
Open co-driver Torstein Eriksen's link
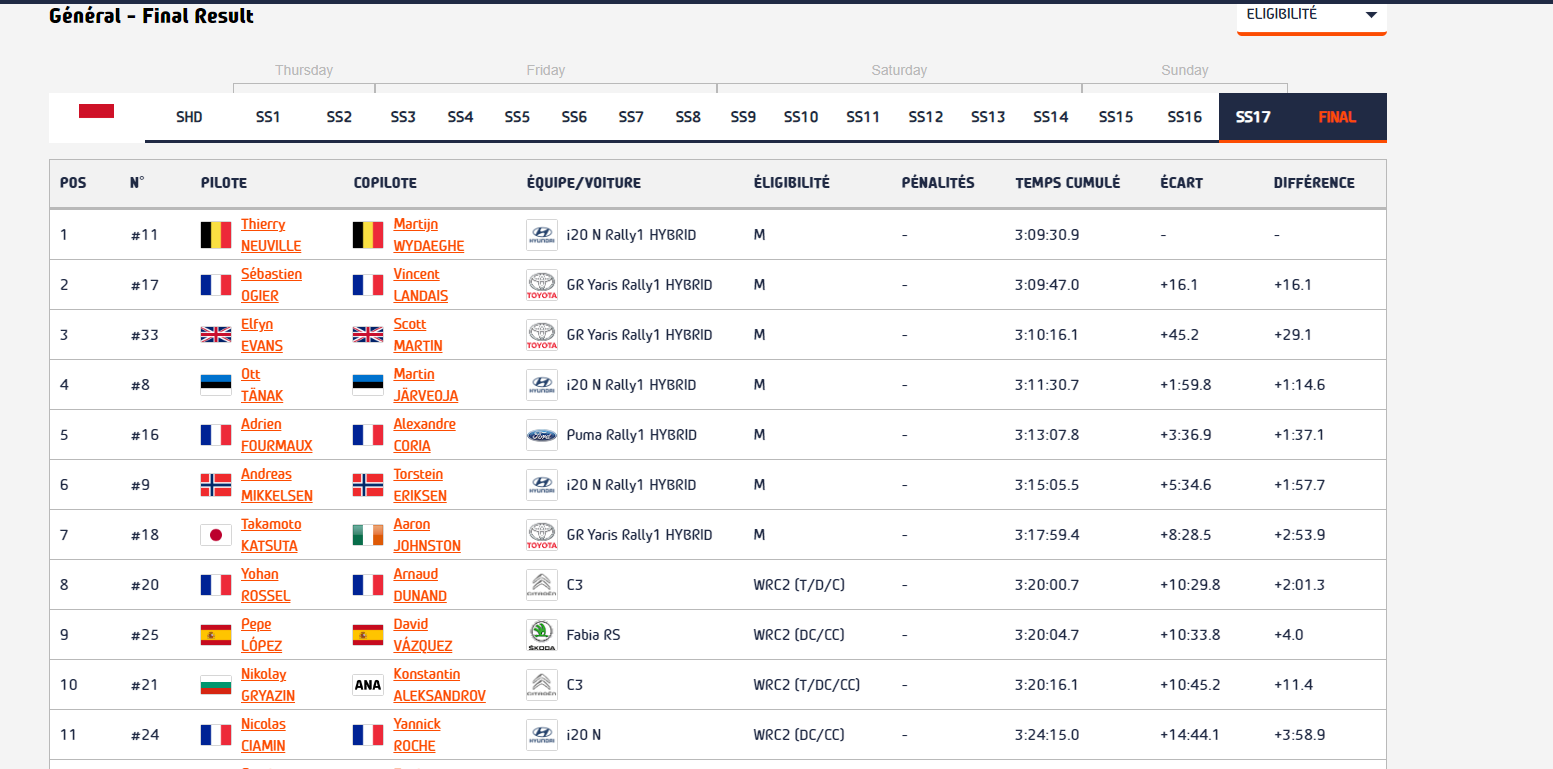click(420, 485)
